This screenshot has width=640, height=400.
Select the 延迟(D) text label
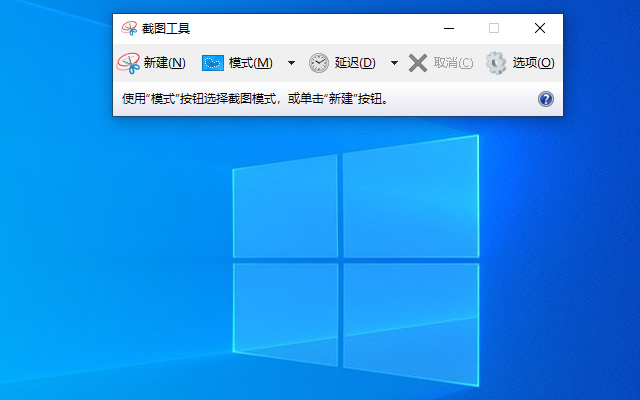click(355, 63)
